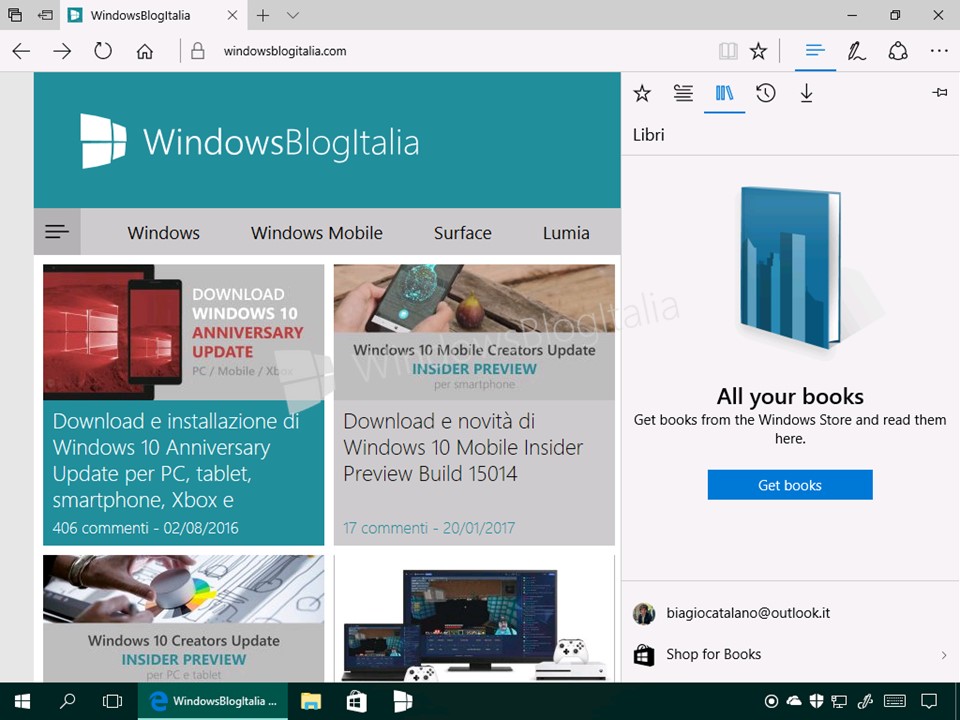Click the blue book illustration
The width and height of the screenshot is (960, 720).
[790, 268]
